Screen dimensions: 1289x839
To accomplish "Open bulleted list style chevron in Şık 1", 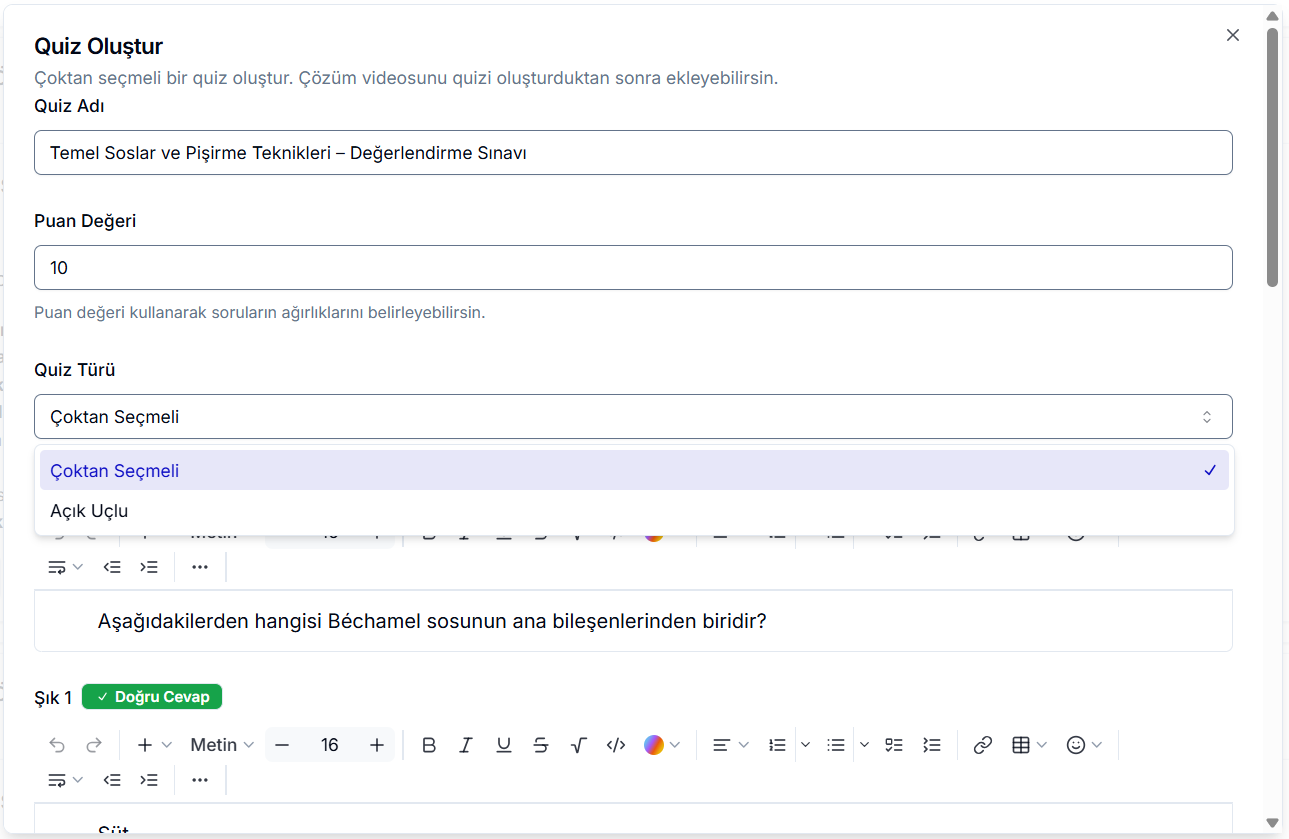I will [x=865, y=745].
